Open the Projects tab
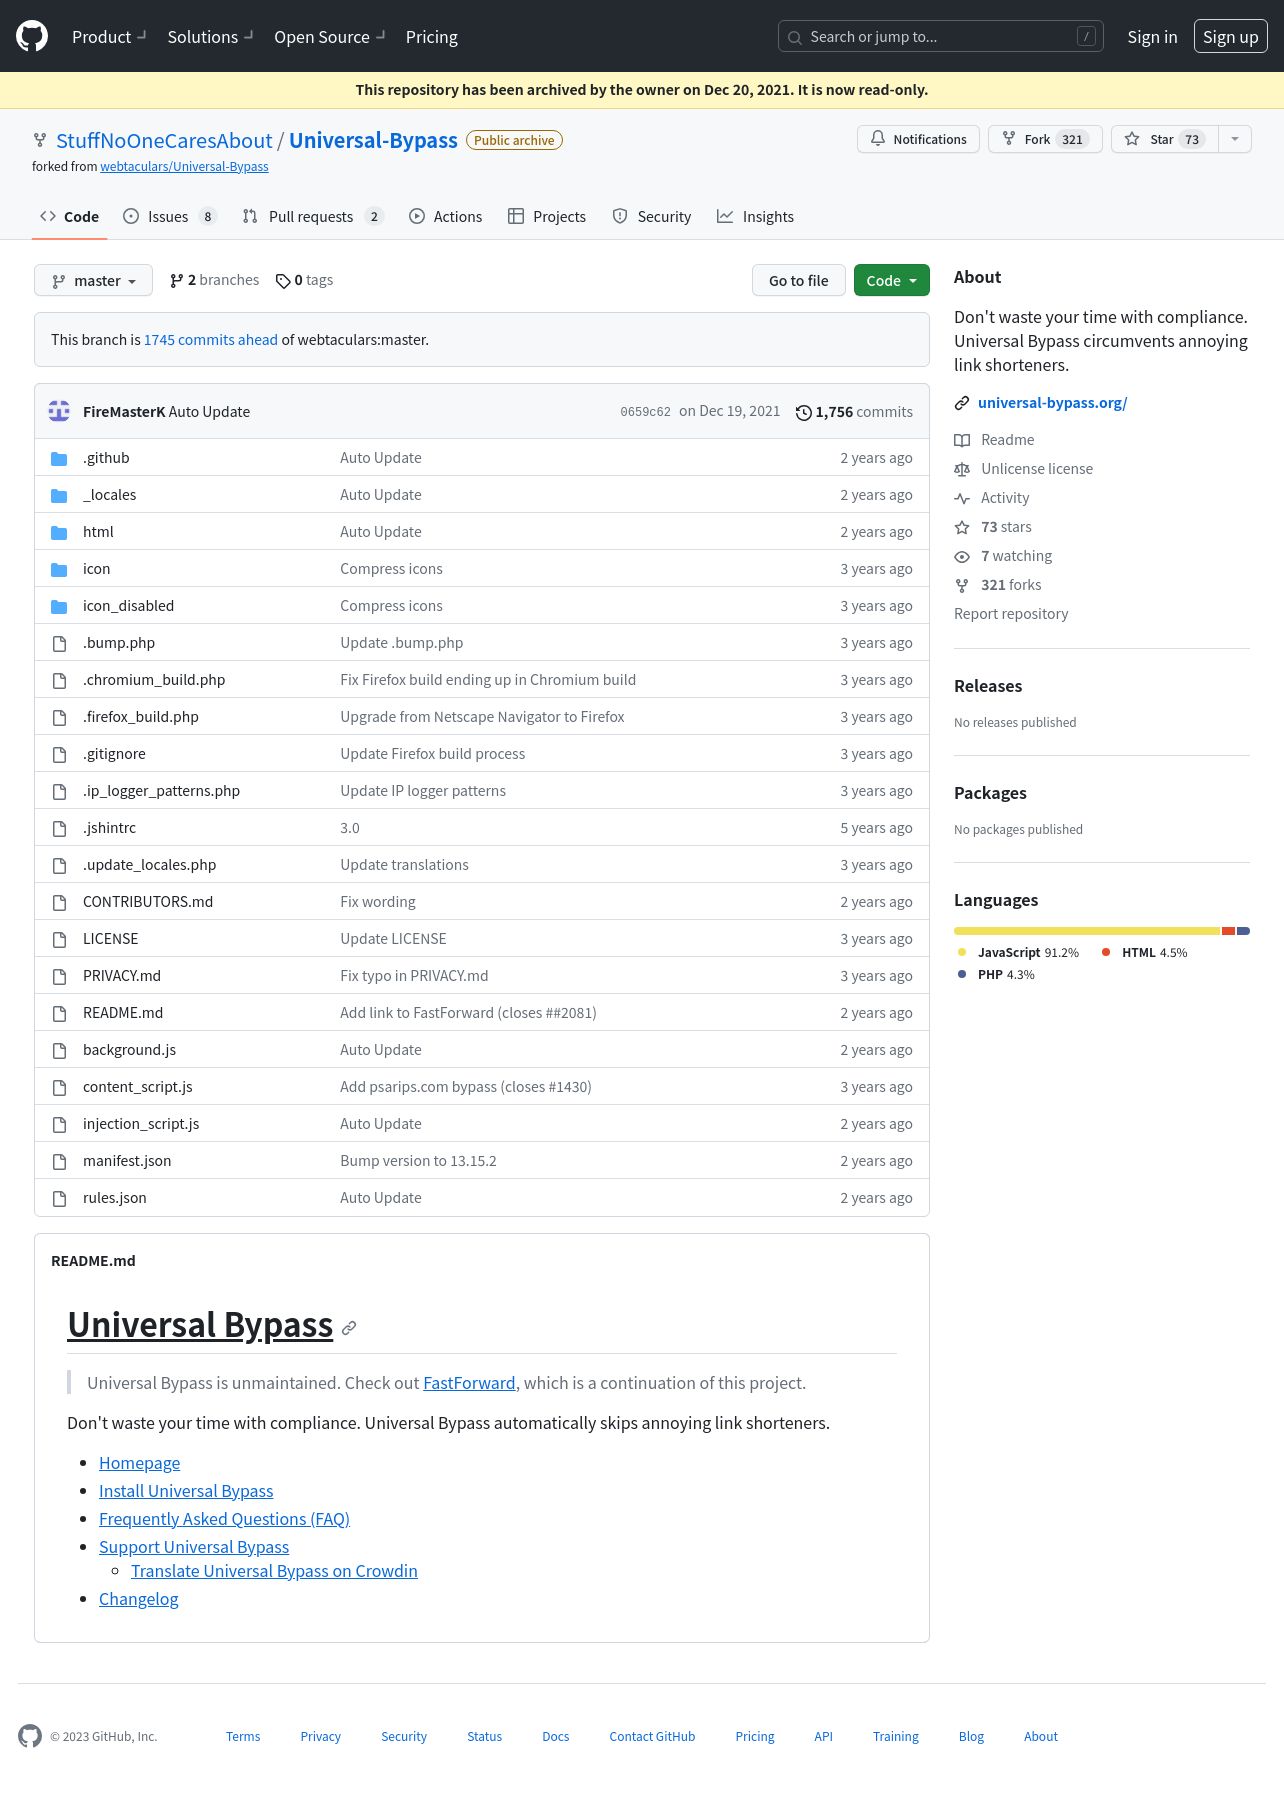This screenshot has width=1284, height=1797. pos(547,217)
